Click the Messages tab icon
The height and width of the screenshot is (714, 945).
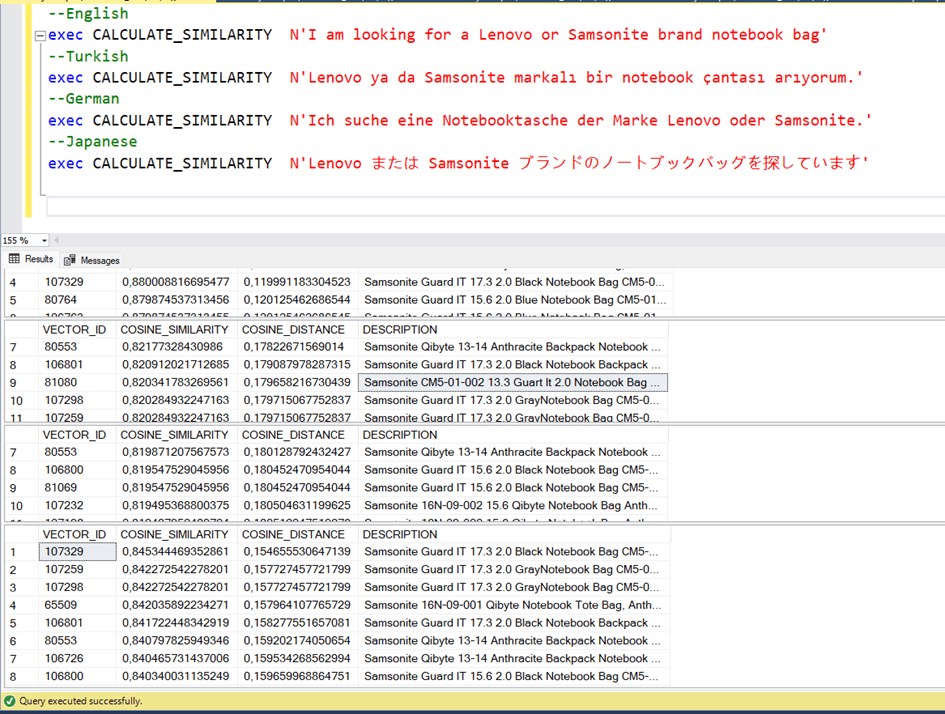pyautogui.click(x=69, y=260)
